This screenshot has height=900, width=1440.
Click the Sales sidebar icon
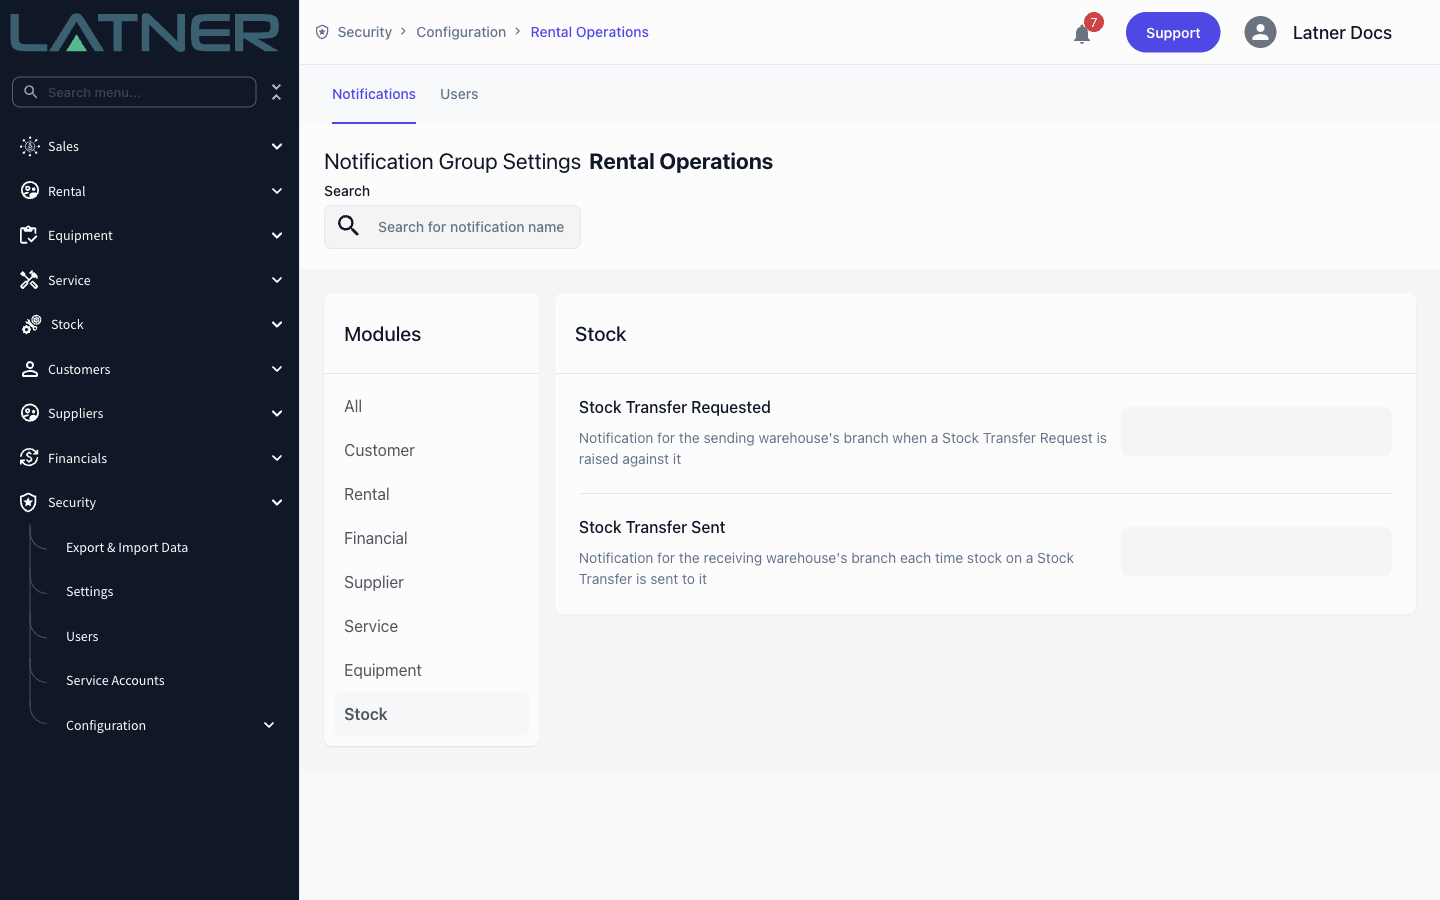coord(30,146)
